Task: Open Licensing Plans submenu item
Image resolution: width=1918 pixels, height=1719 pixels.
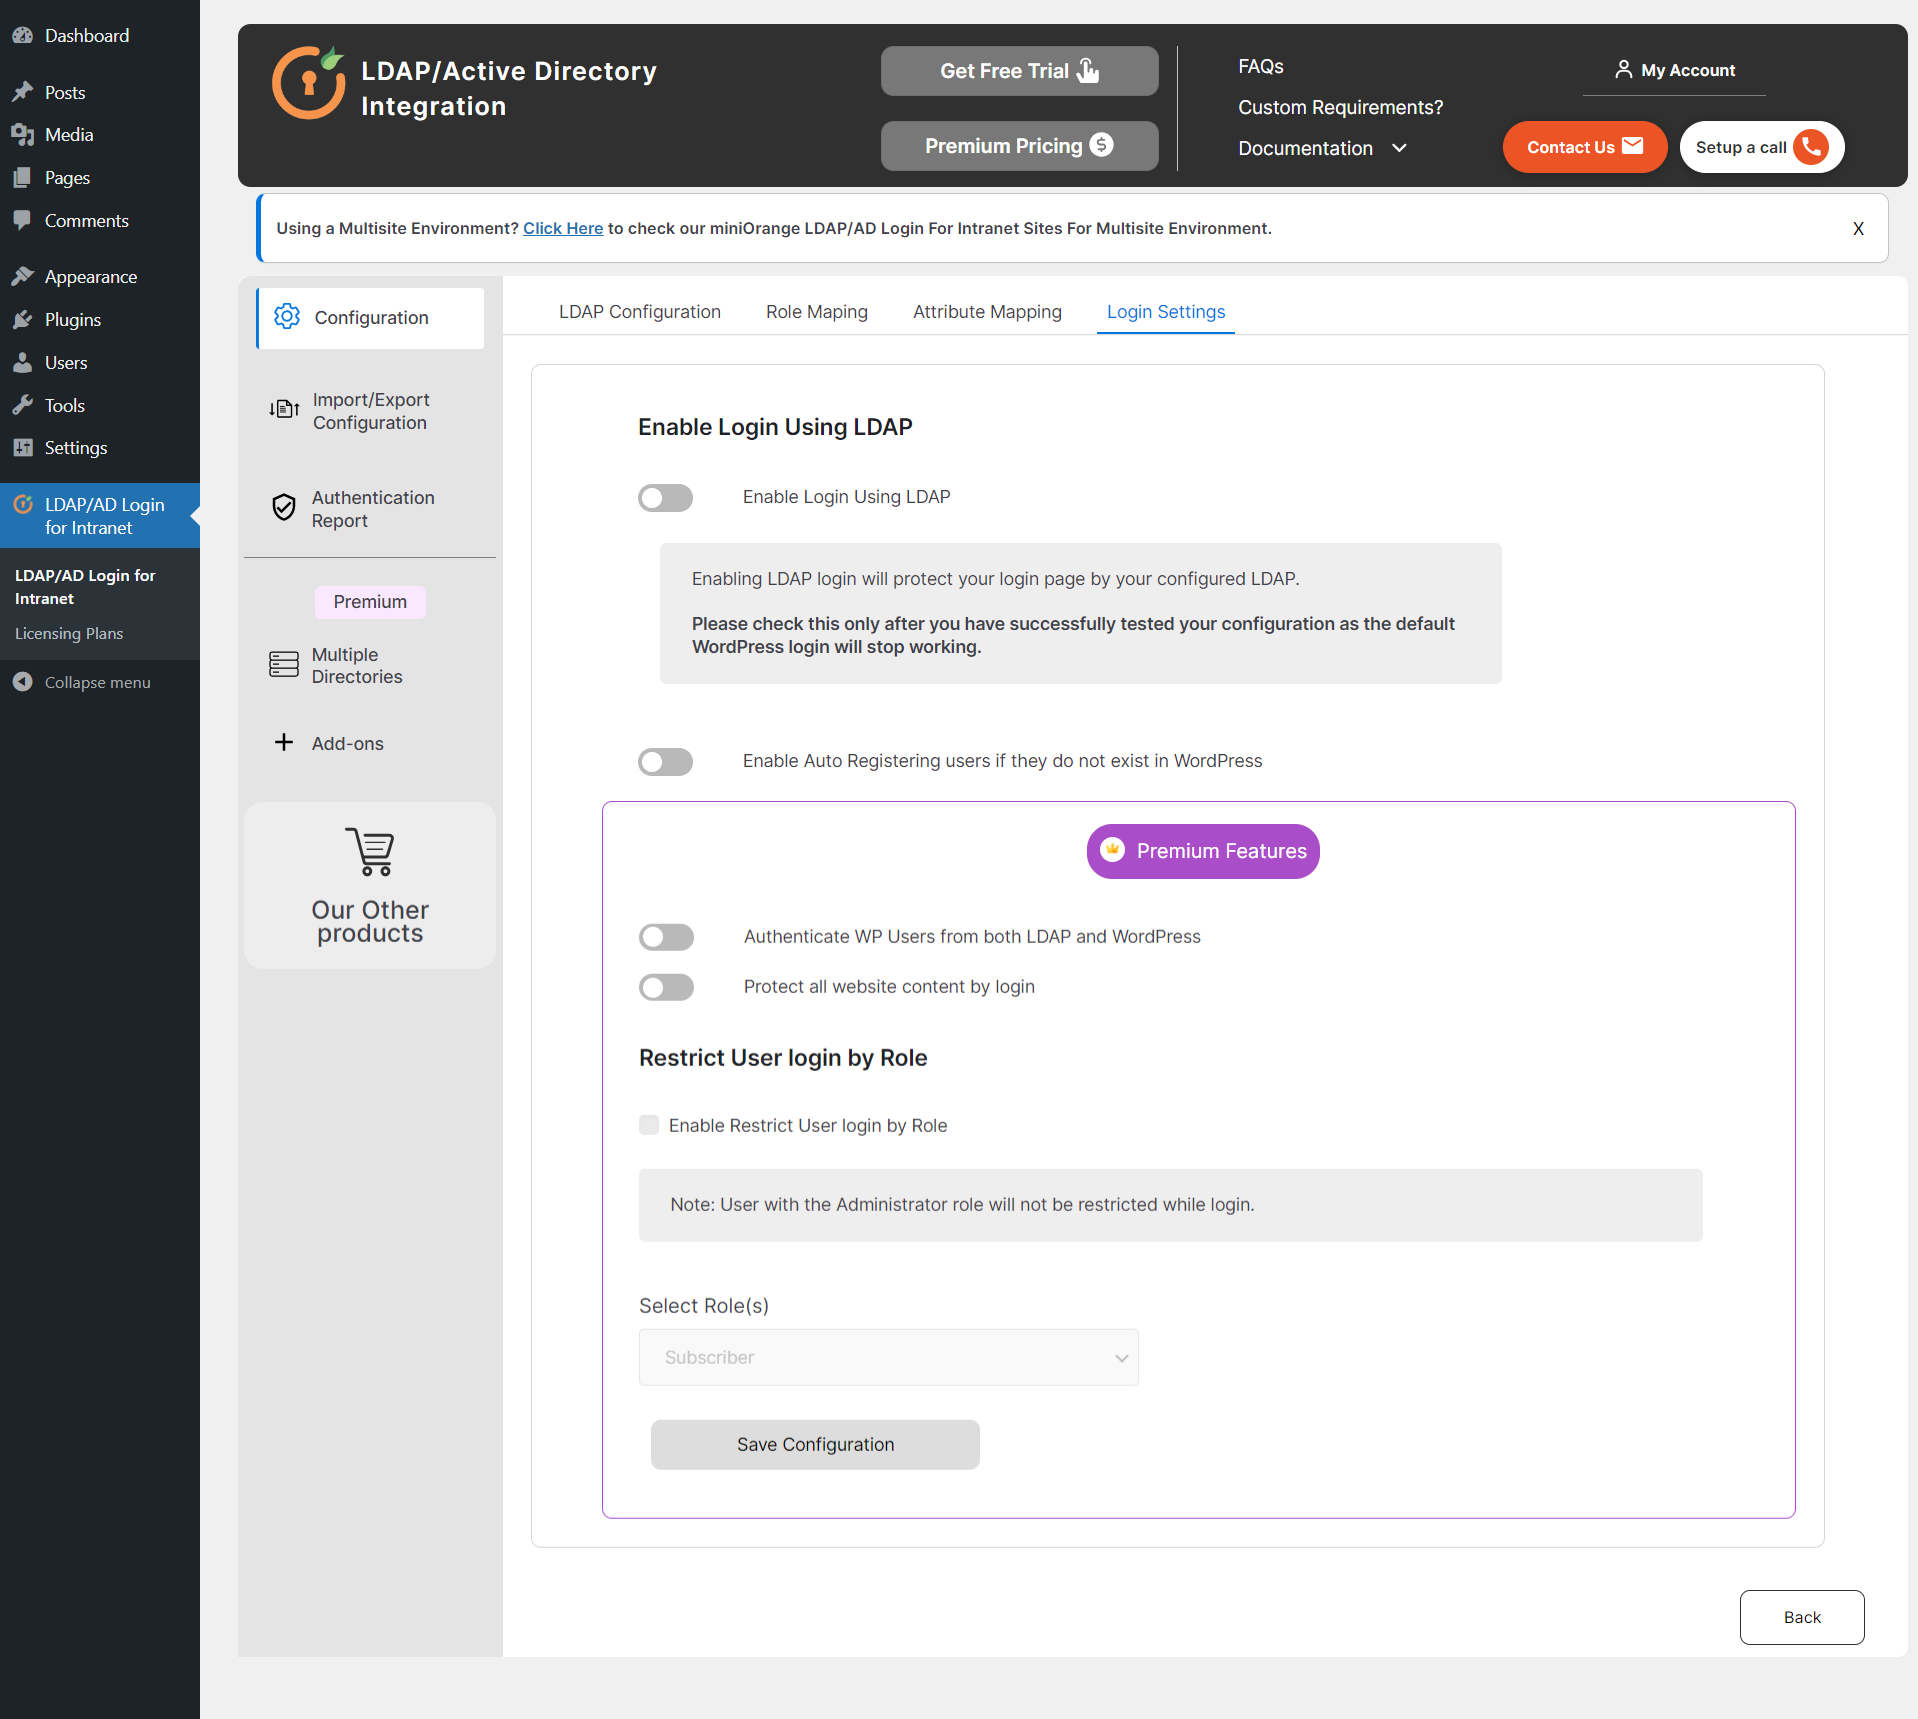Action: pos(69,634)
